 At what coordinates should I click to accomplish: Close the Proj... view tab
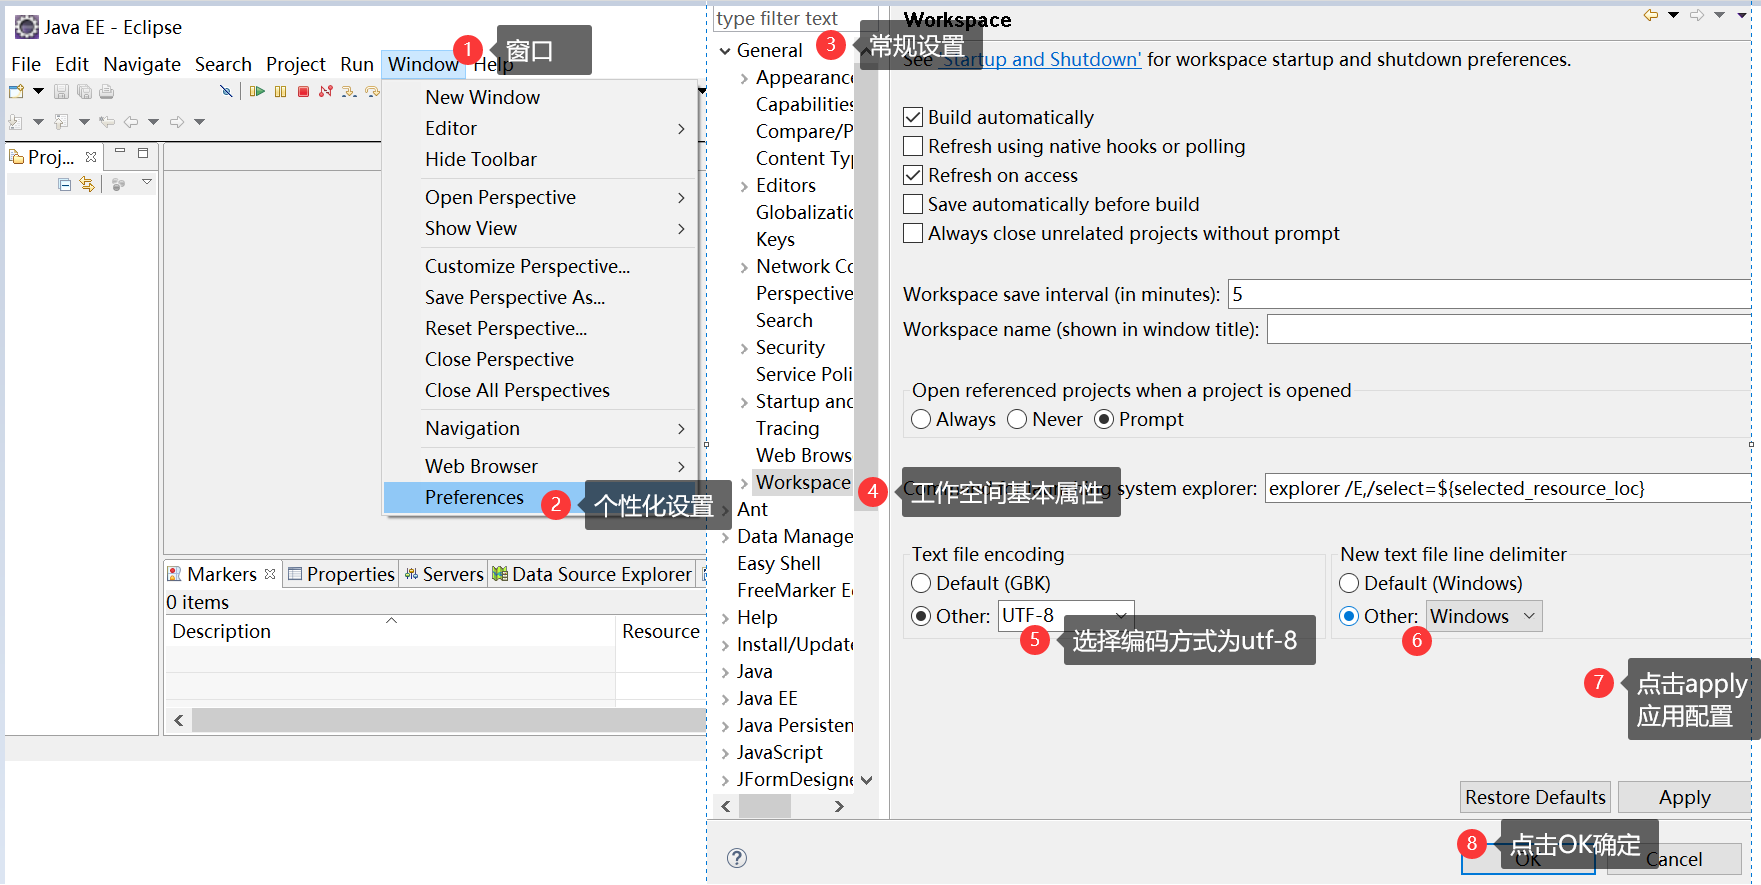[91, 157]
